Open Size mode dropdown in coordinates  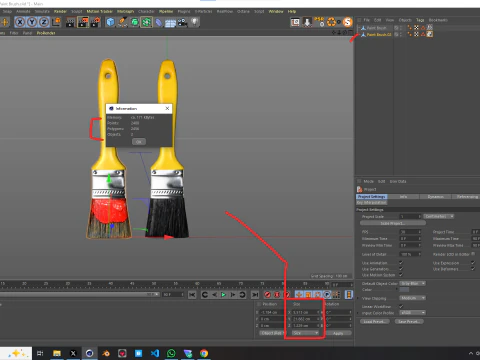pos(305,333)
